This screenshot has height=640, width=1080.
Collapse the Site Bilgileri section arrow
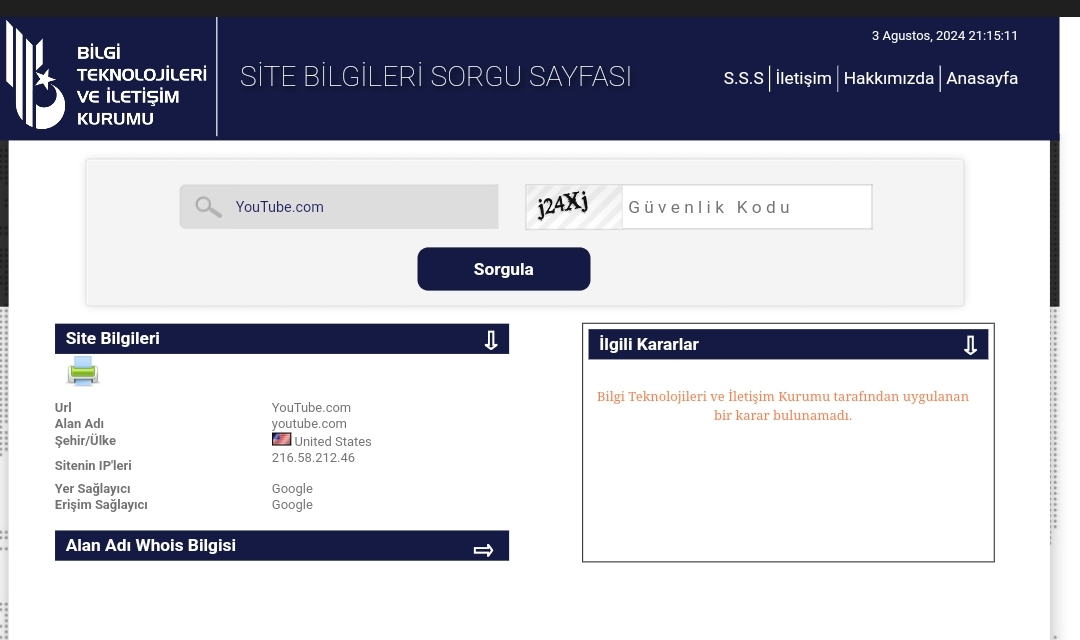(490, 340)
